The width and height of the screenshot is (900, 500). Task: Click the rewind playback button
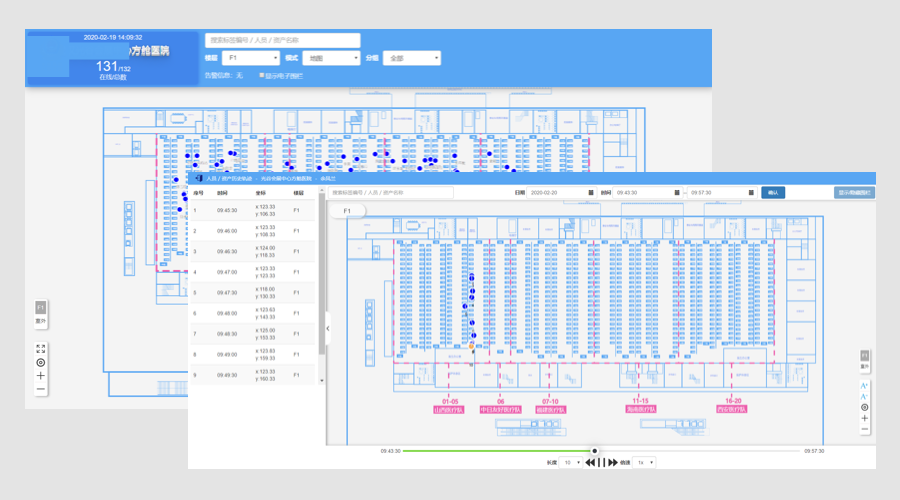tap(590, 463)
